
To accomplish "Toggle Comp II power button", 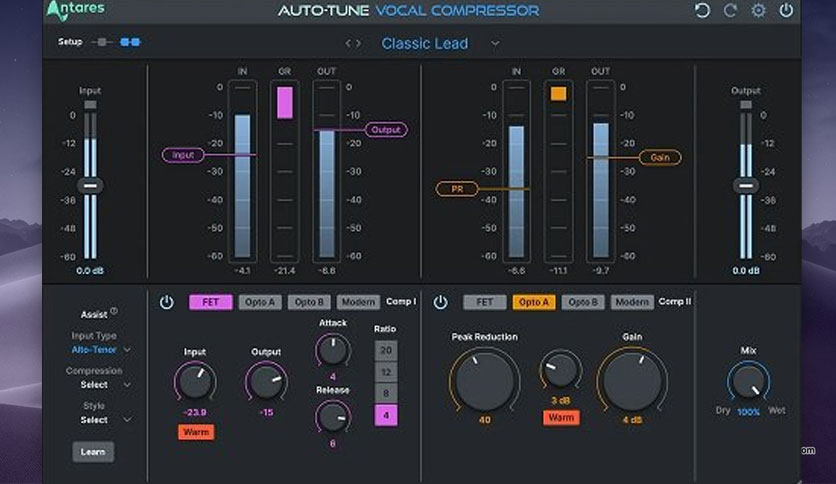I will tap(440, 302).
